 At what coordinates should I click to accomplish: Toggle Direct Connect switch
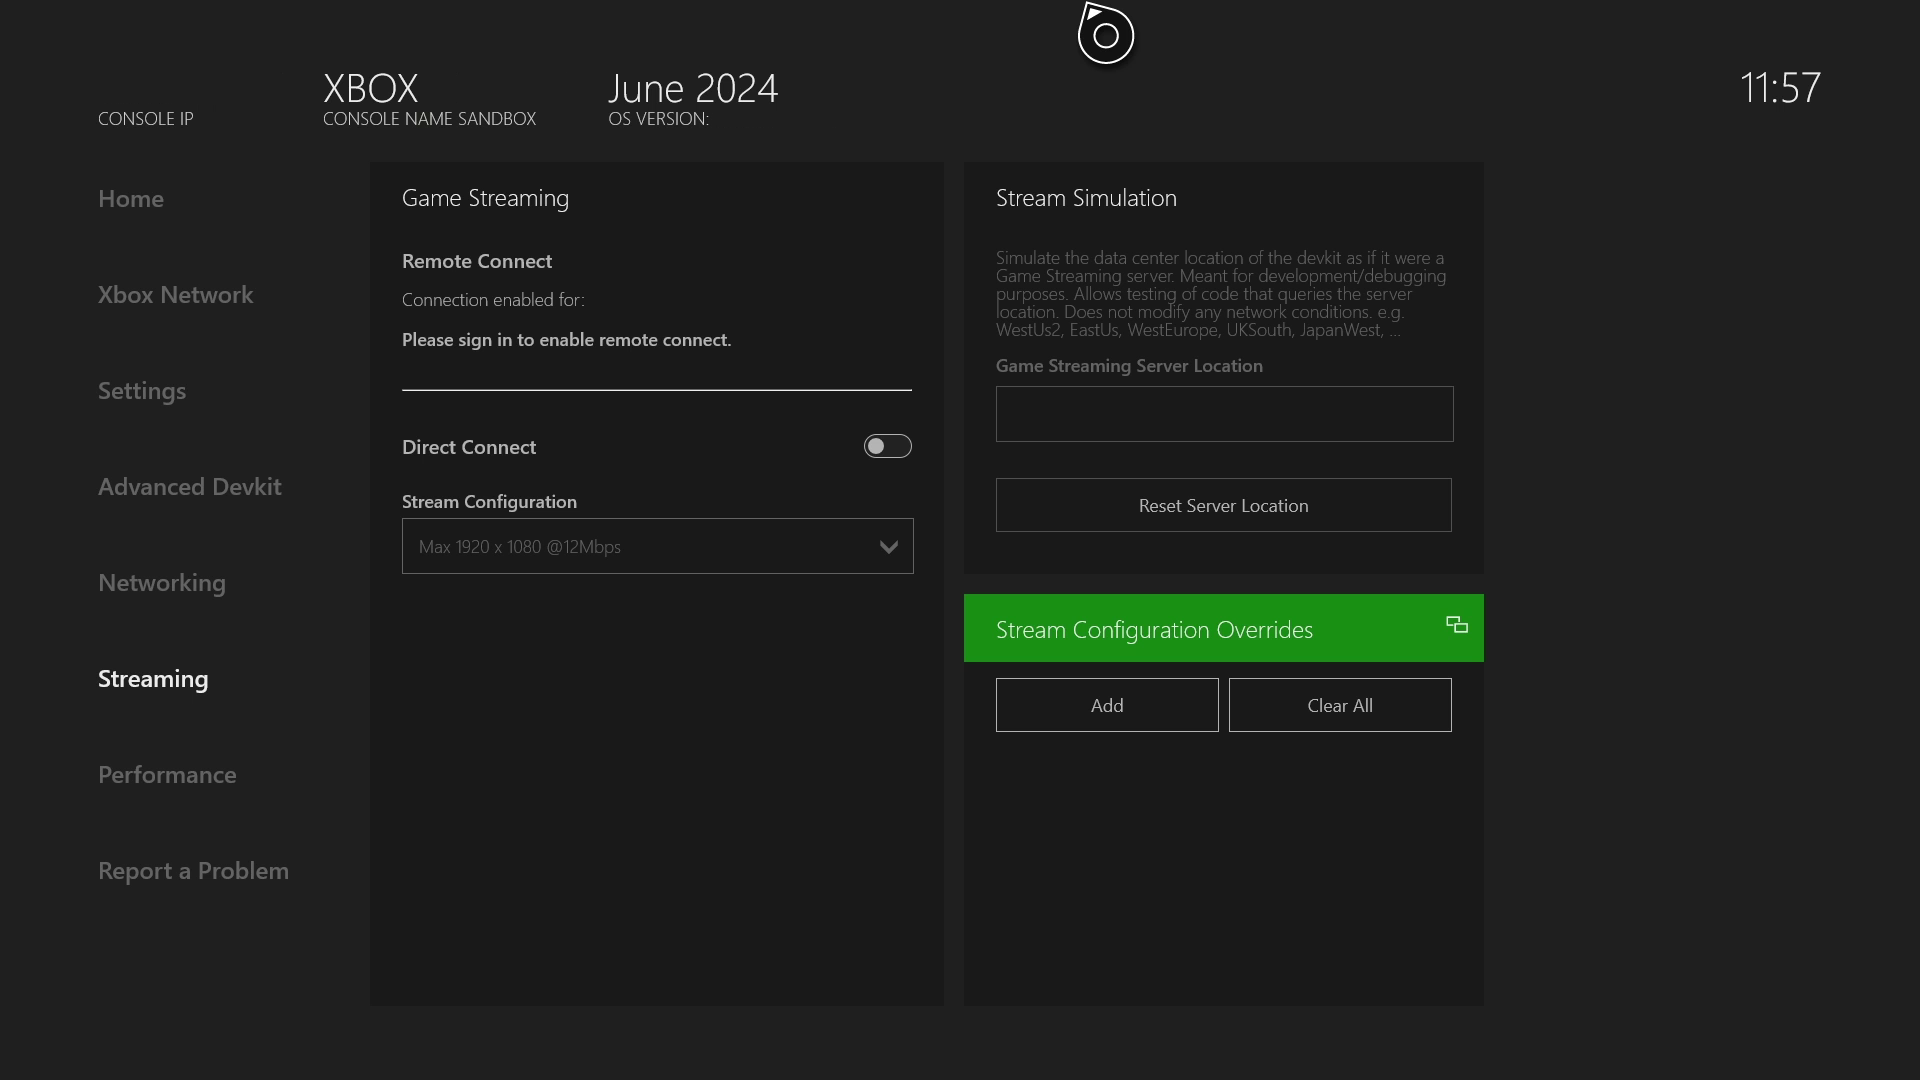887,446
